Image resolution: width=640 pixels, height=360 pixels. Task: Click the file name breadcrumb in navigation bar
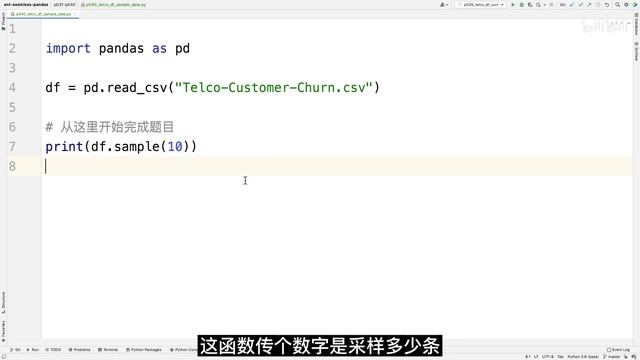(x=113, y=4)
